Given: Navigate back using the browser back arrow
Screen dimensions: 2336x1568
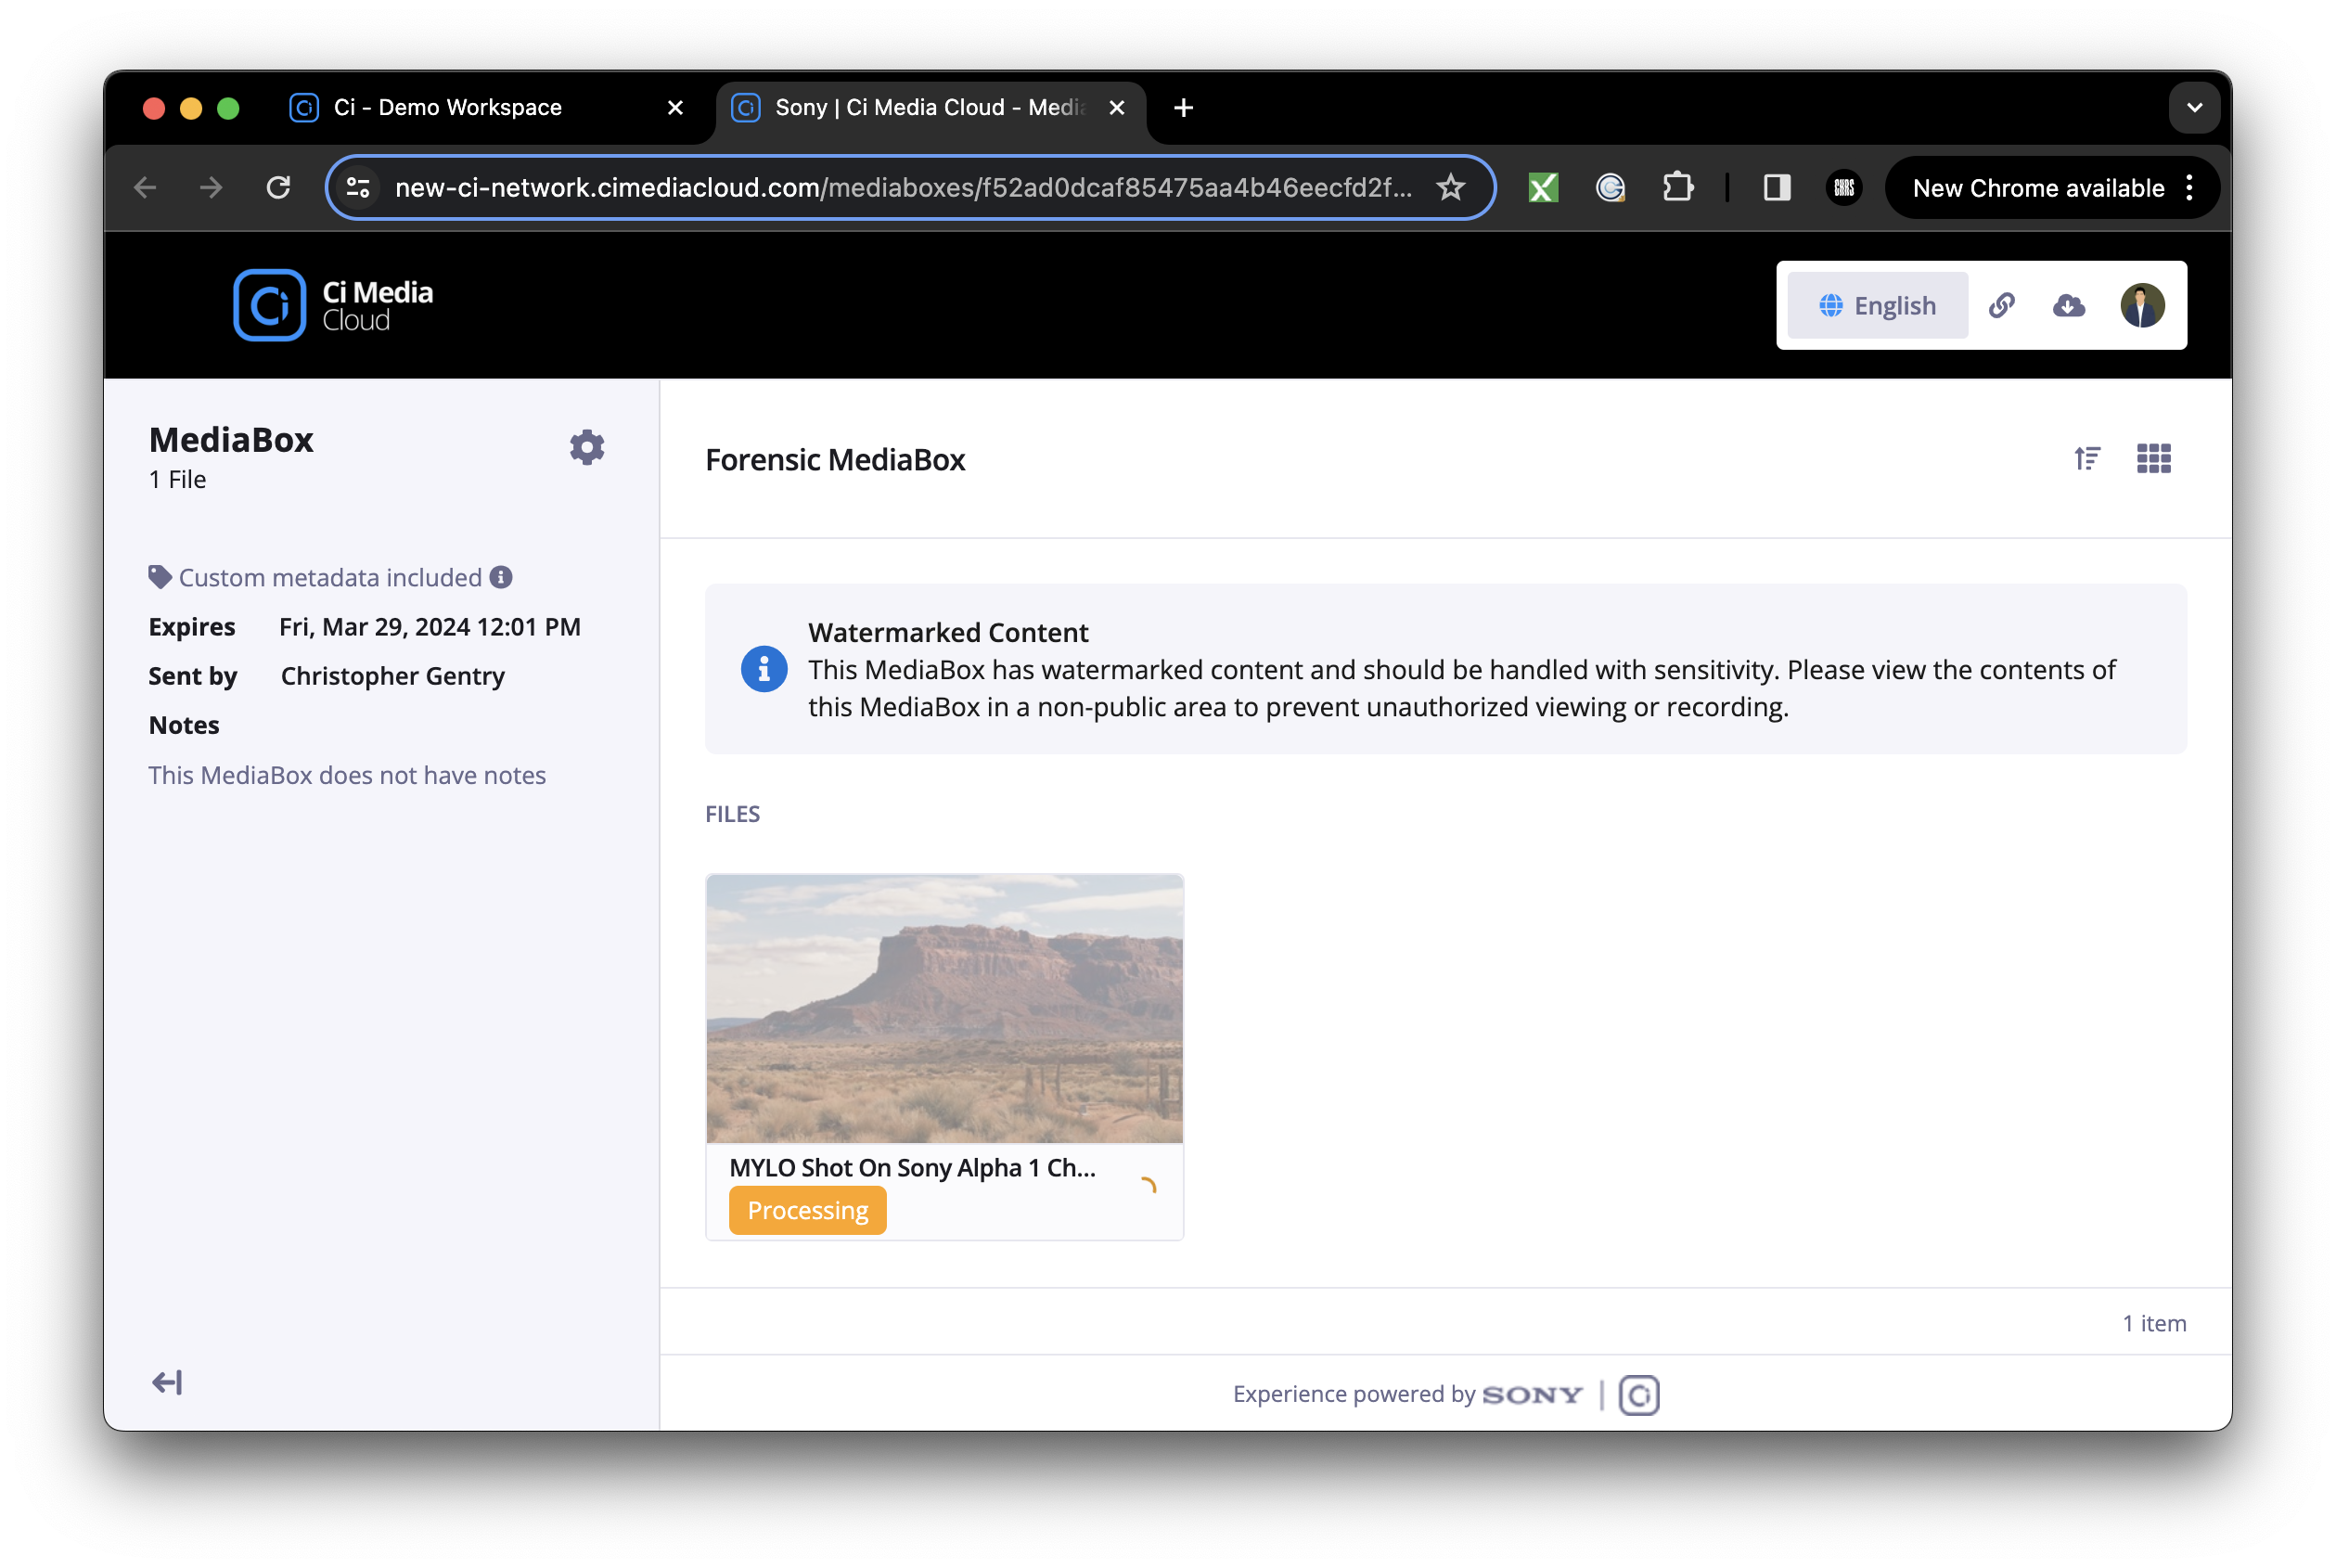Looking at the screenshot, I should [145, 187].
